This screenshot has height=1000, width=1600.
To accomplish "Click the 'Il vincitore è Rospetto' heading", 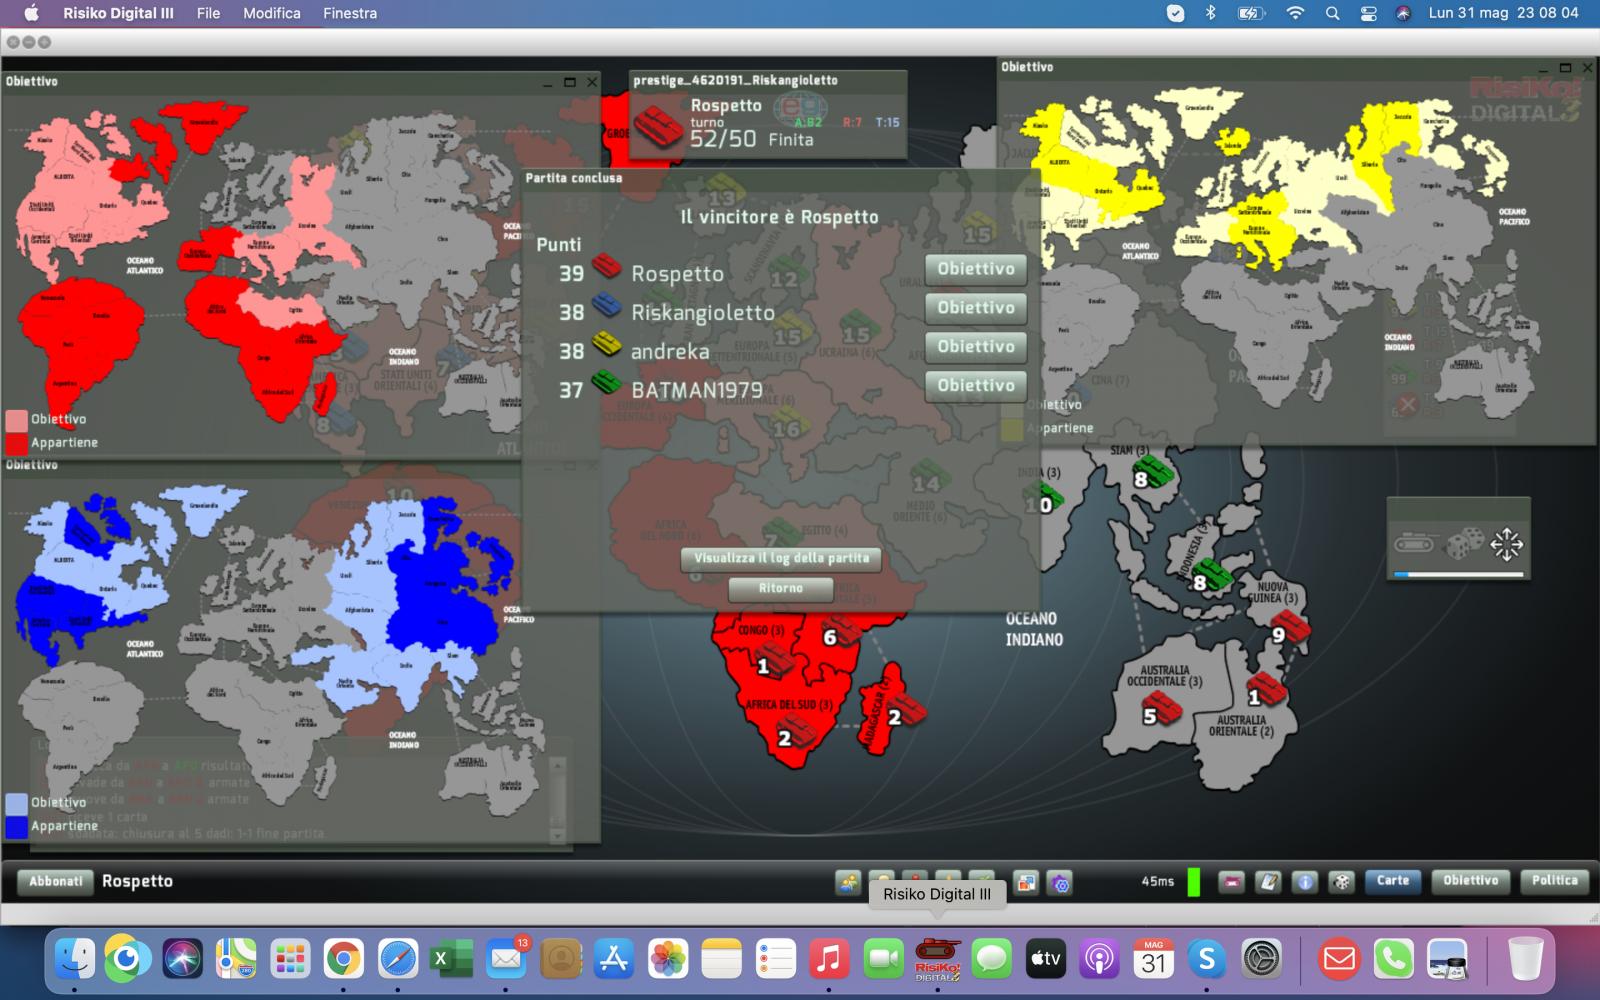I will 779,217.
